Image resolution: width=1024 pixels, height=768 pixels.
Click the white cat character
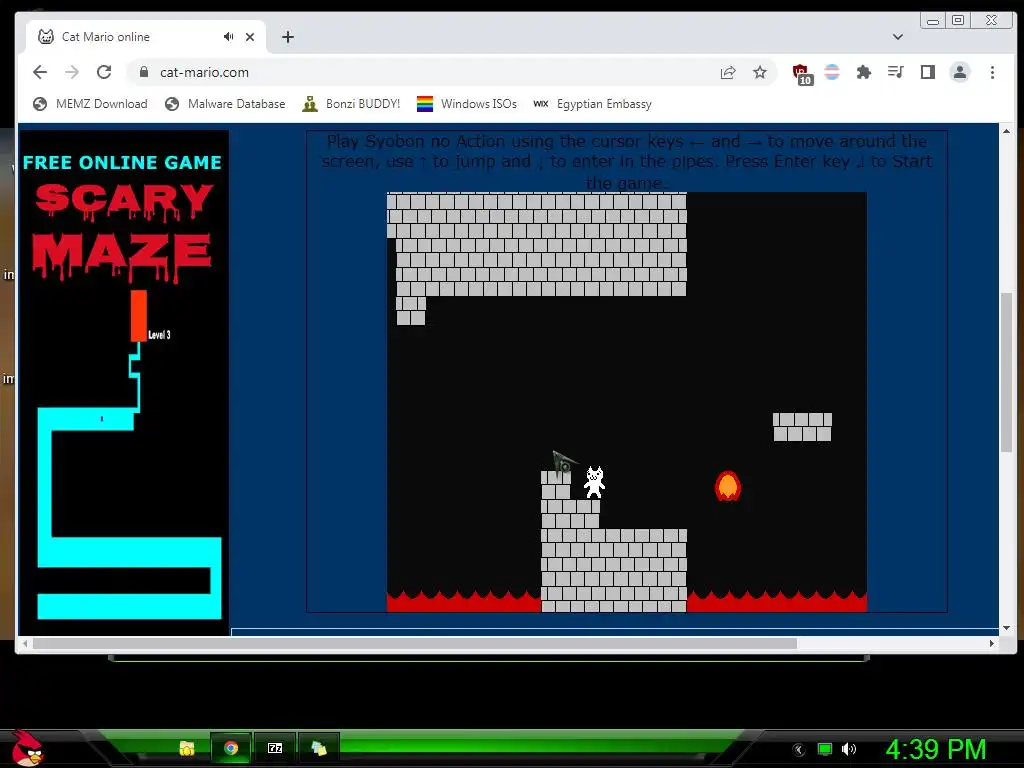click(594, 482)
